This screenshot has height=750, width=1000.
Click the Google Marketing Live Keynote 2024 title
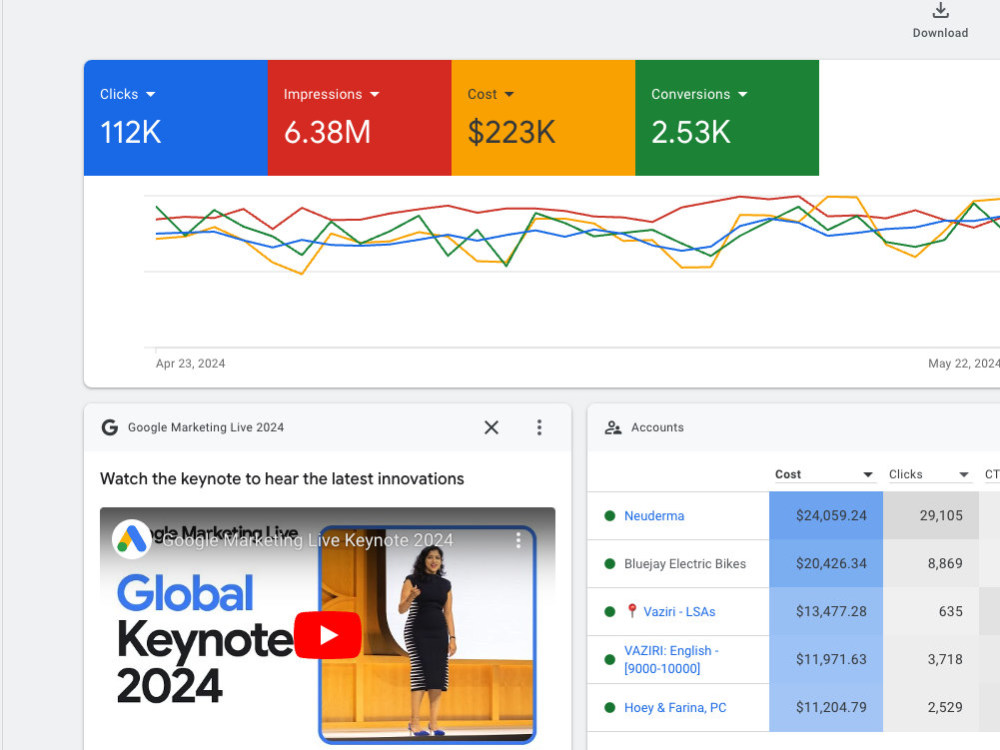pyautogui.click(x=307, y=541)
